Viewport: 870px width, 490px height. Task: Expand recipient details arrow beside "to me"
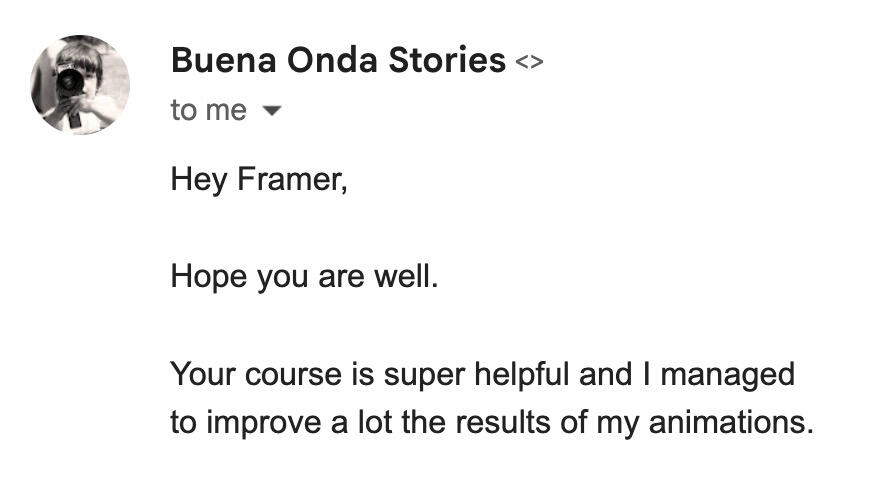click(269, 112)
